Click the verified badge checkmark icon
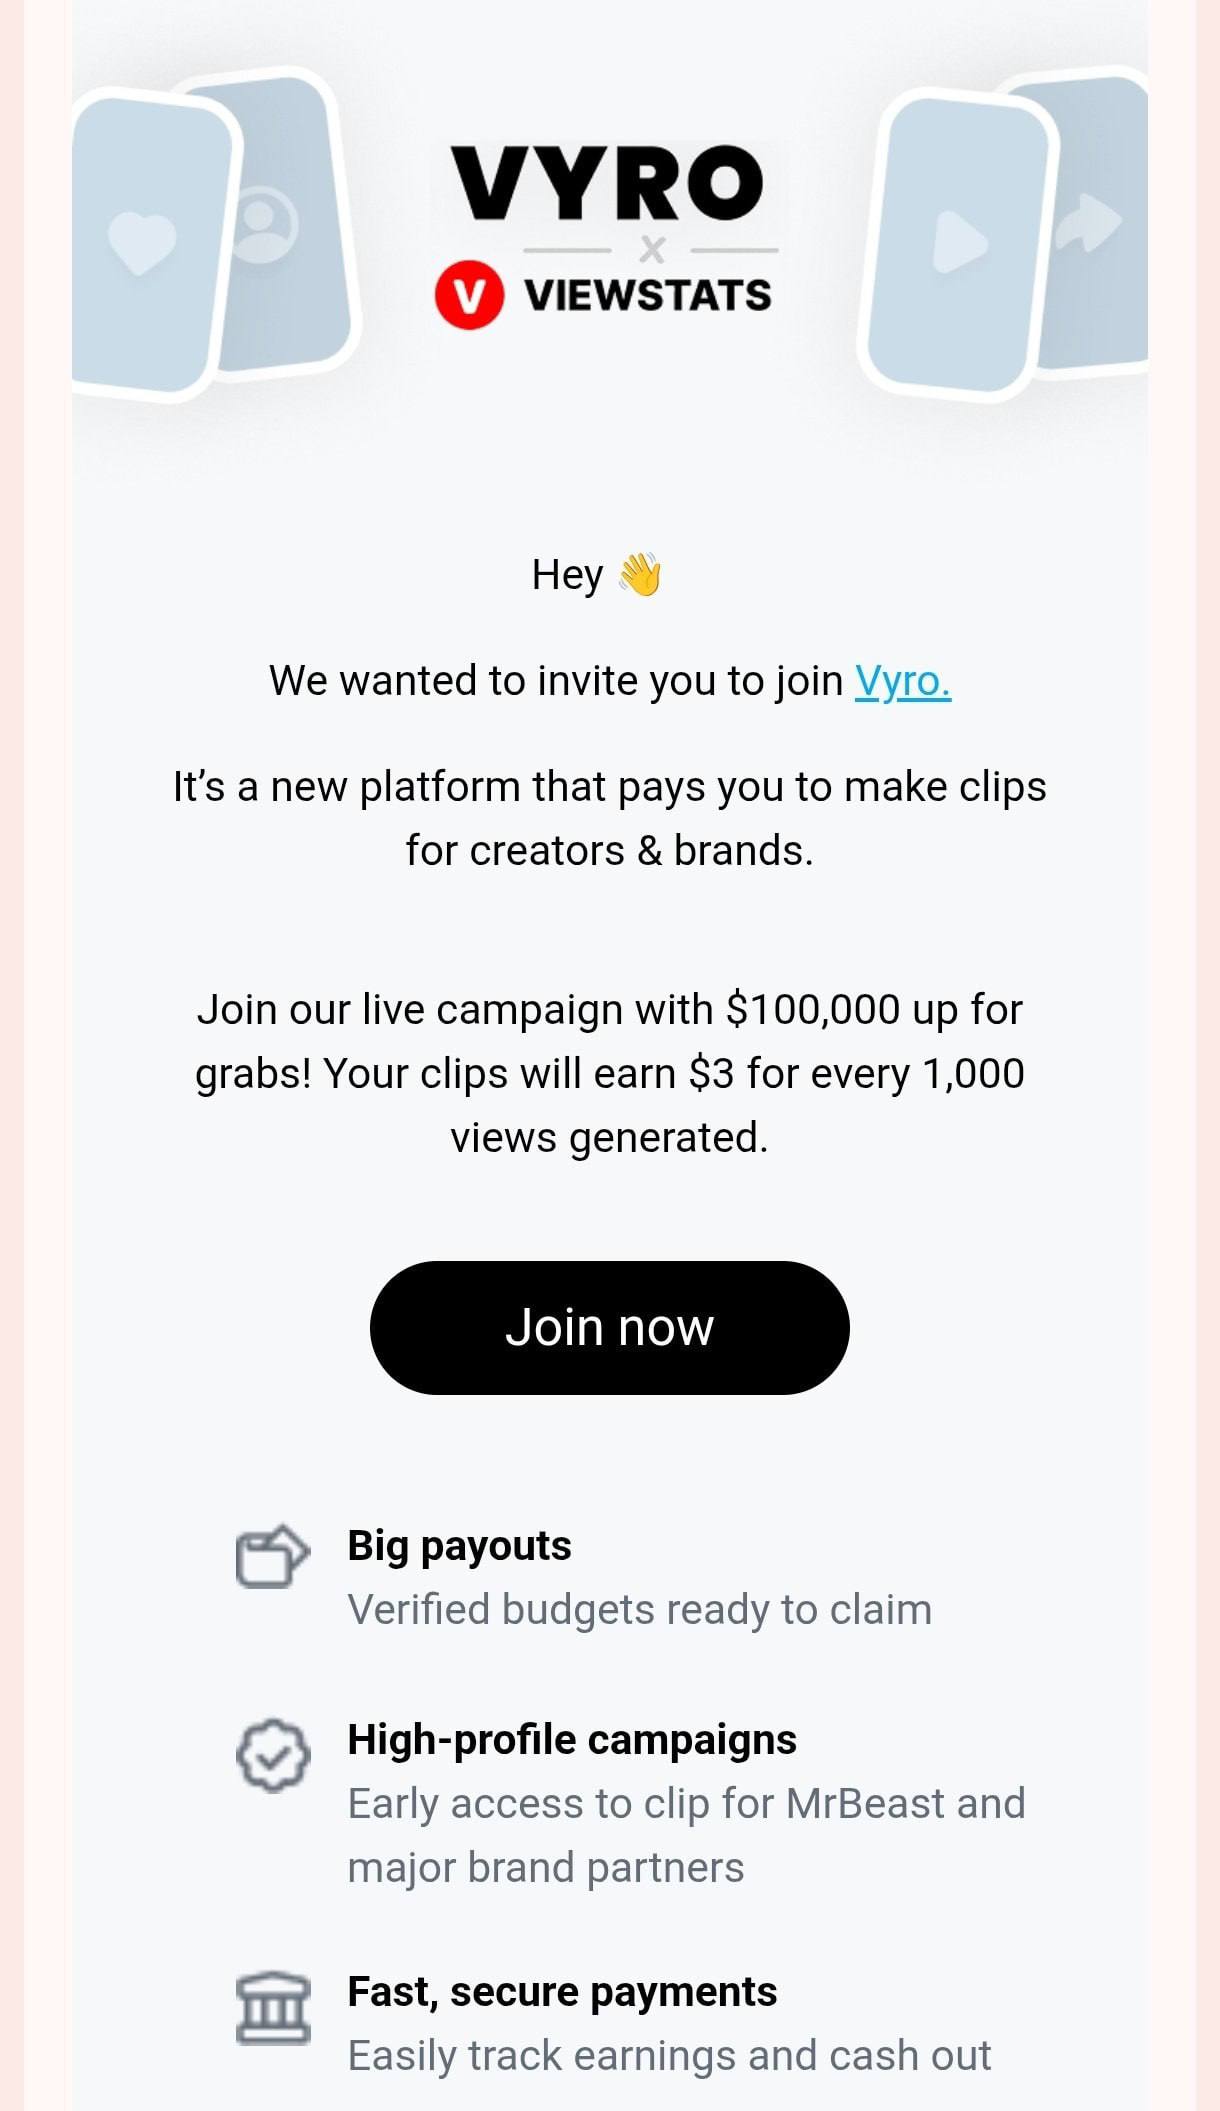The height and width of the screenshot is (2111, 1220). pyautogui.click(x=272, y=1756)
